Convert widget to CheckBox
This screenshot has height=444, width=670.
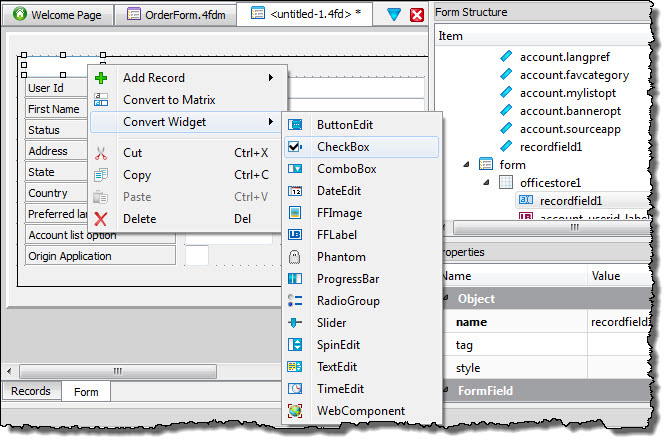(x=361, y=147)
